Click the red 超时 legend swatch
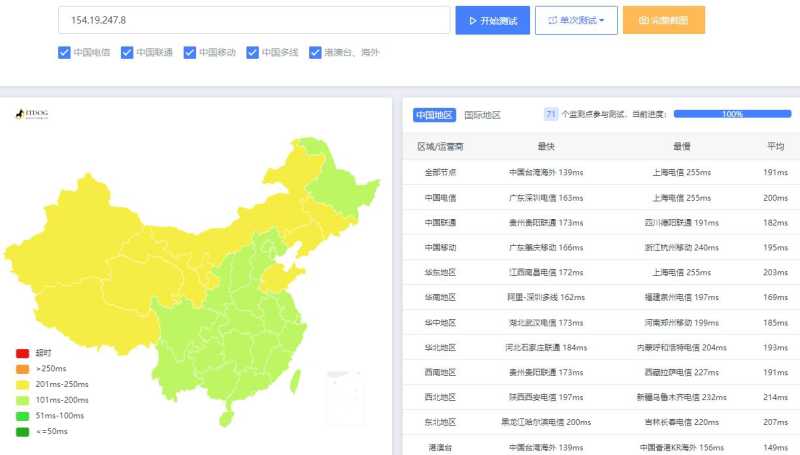The image size is (800, 455). (22, 353)
